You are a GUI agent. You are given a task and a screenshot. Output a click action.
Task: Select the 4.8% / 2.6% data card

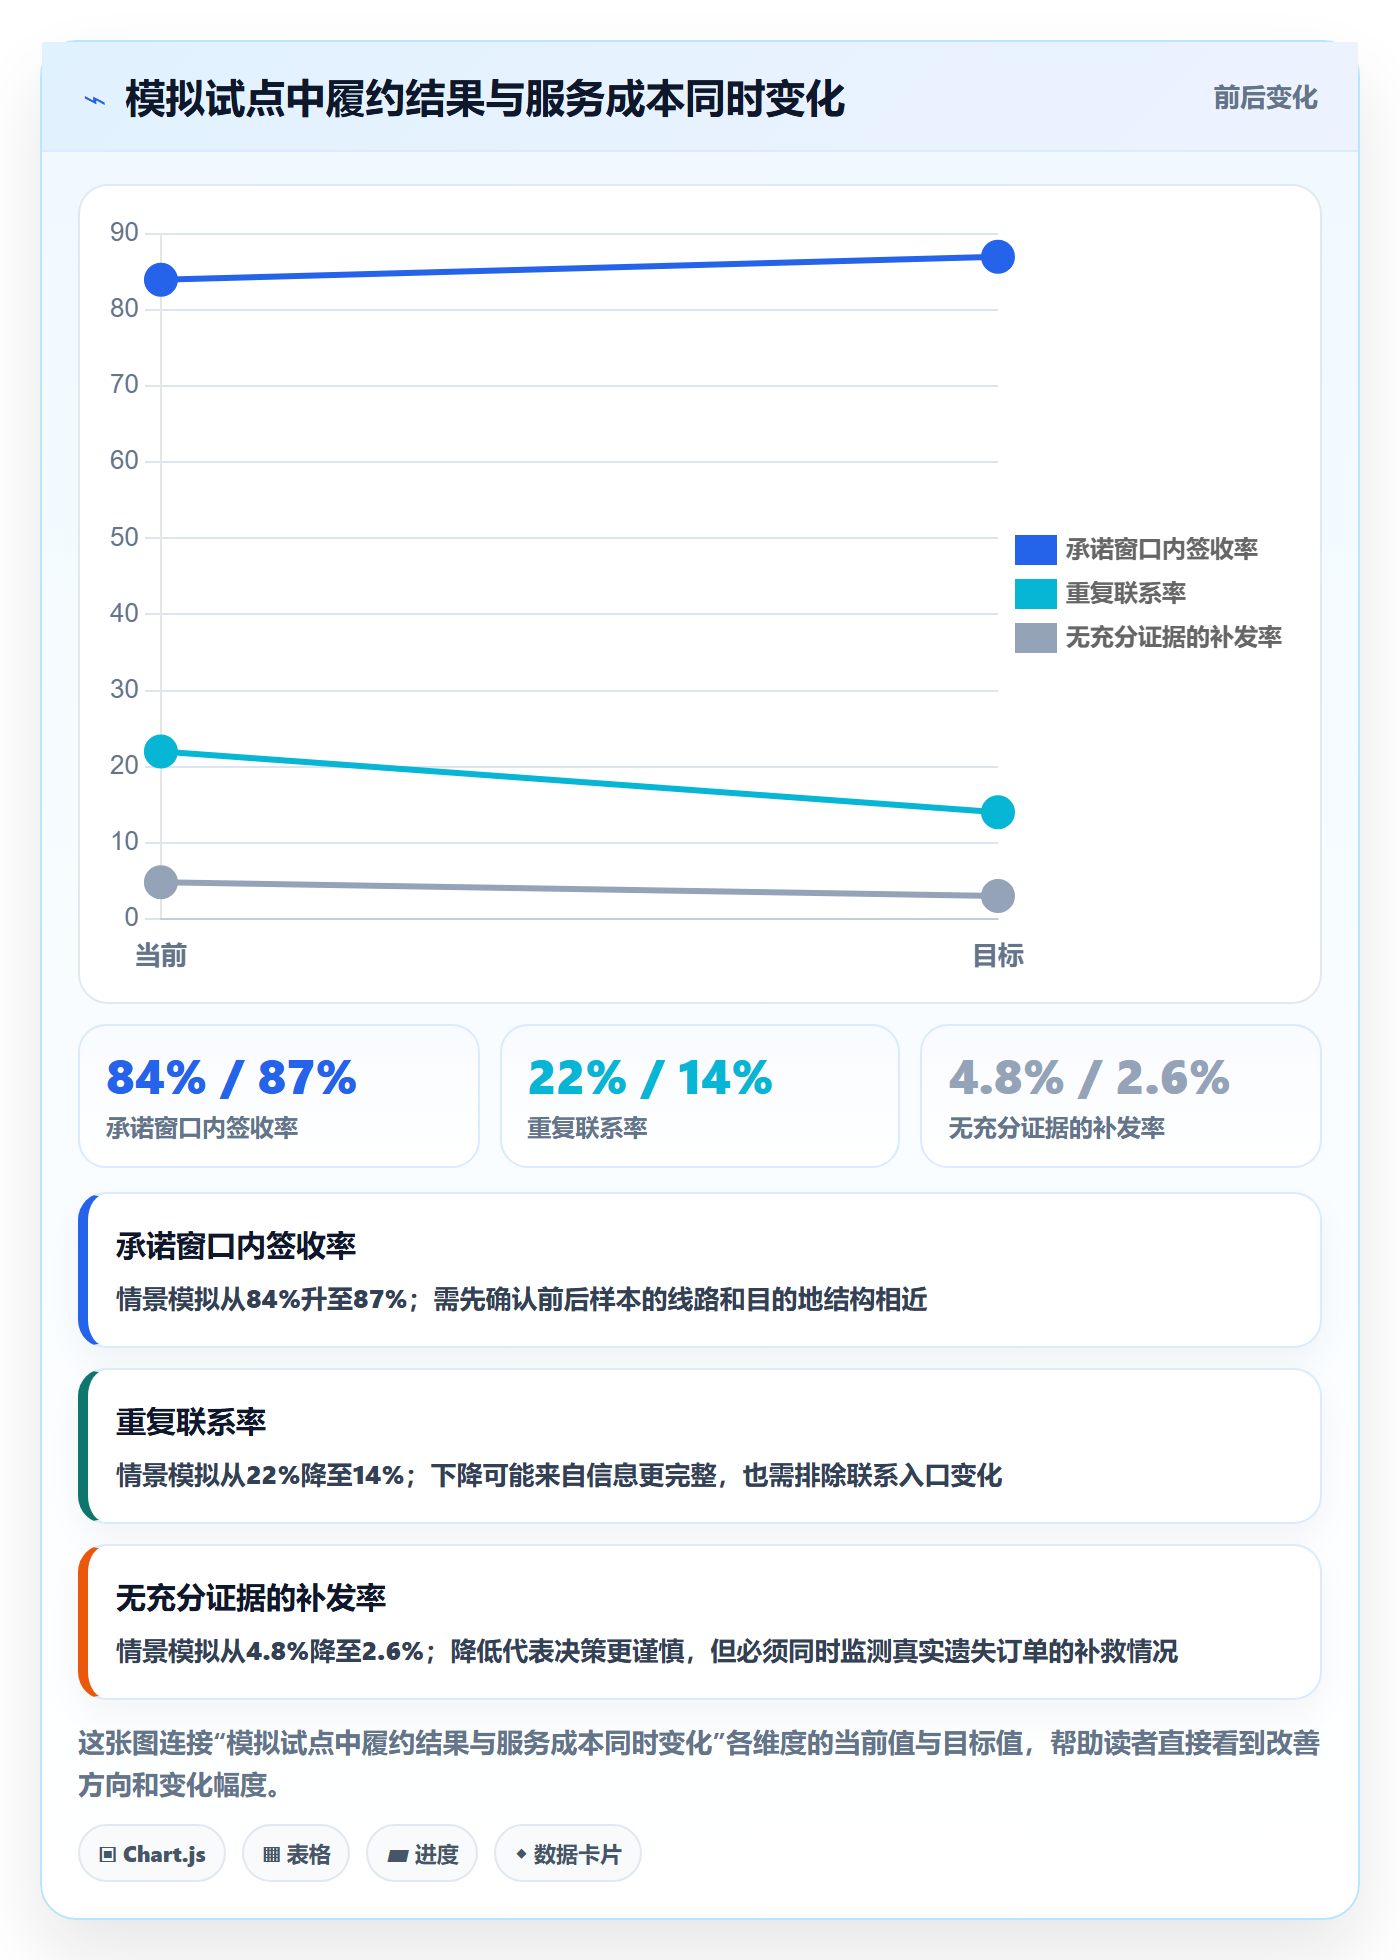point(1121,1096)
